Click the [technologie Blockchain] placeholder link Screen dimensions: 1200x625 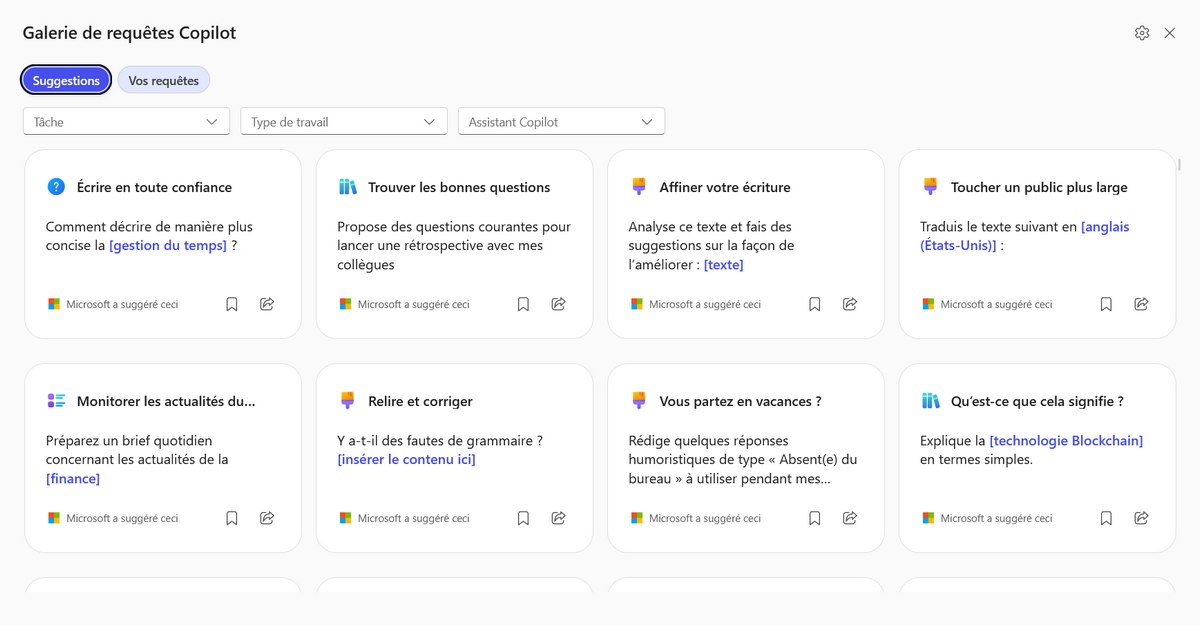pos(1066,441)
